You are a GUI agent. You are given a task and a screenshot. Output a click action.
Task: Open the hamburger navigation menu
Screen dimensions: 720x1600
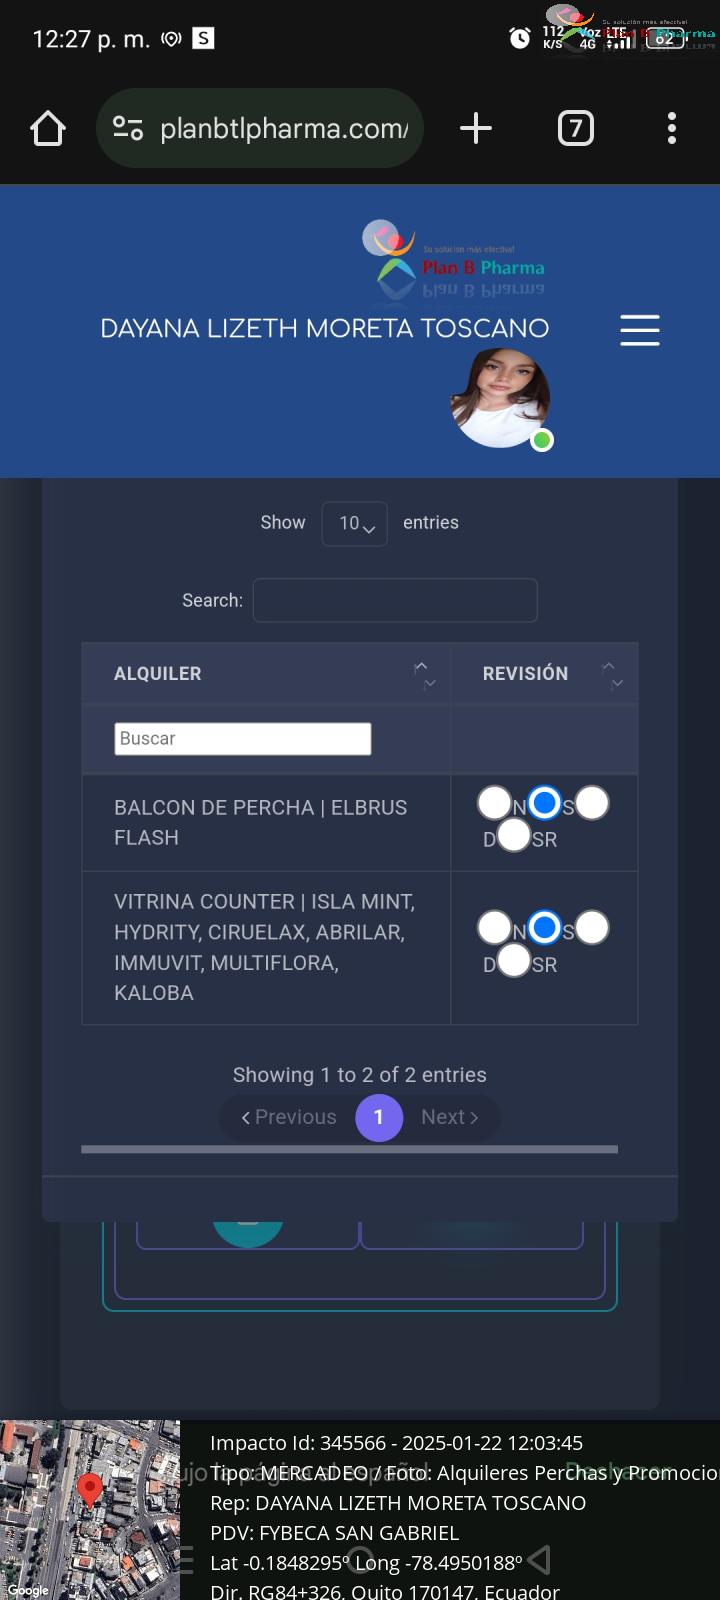click(x=640, y=330)
